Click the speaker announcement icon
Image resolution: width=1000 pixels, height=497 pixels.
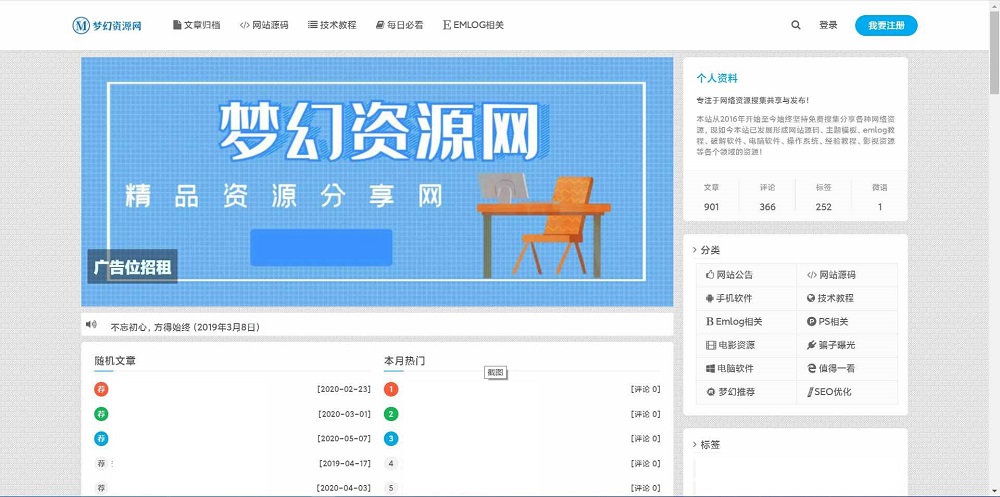click(91, 325)
